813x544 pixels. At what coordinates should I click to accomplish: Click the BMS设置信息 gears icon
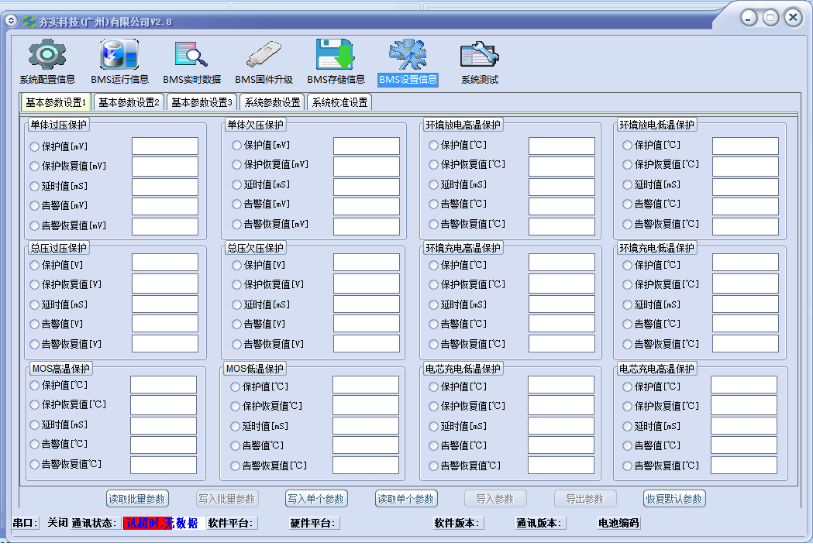407,55
